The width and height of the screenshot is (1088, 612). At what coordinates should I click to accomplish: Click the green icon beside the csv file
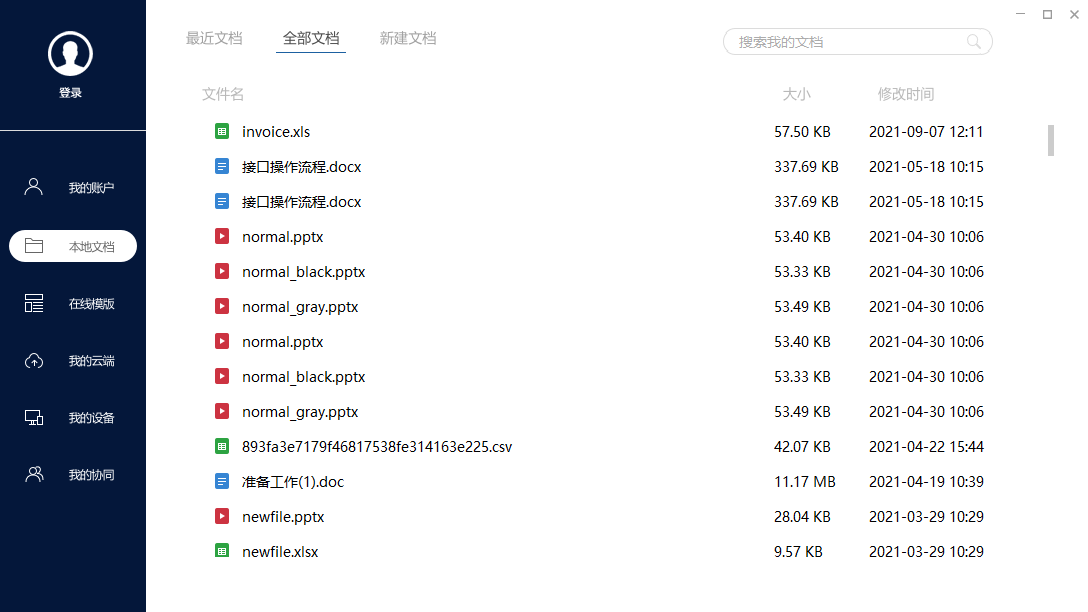tap(221, 446)
